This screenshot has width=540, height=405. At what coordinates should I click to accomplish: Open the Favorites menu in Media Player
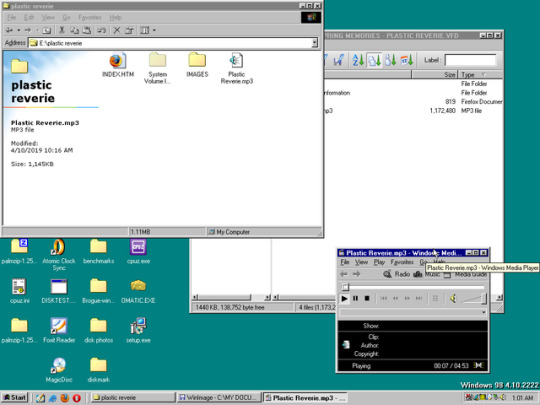(x=402, y=262)
